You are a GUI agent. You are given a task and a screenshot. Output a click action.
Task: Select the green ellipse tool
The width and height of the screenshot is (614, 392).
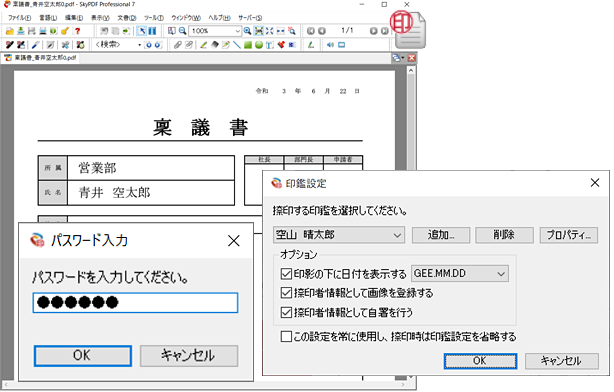coord(258,45)
